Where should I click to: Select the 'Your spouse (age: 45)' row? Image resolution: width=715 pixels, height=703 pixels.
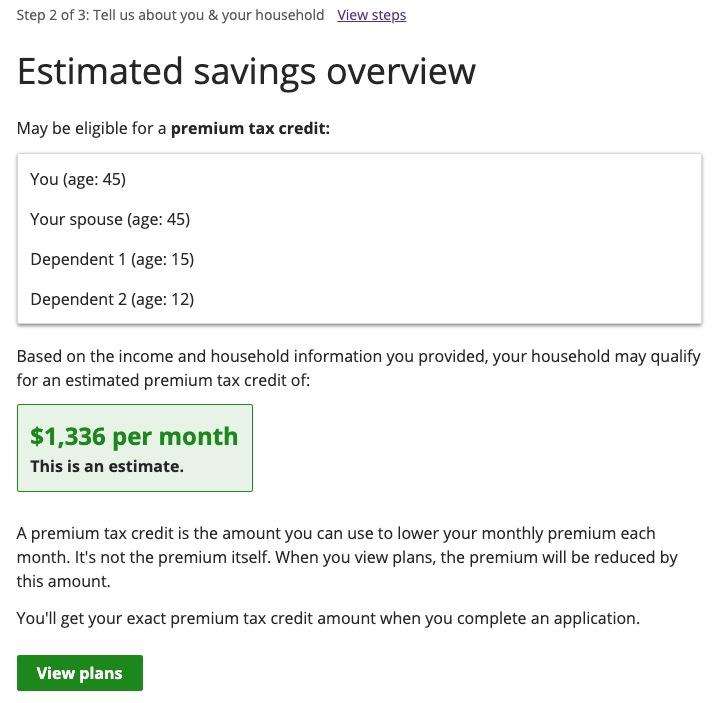[110, 219]
